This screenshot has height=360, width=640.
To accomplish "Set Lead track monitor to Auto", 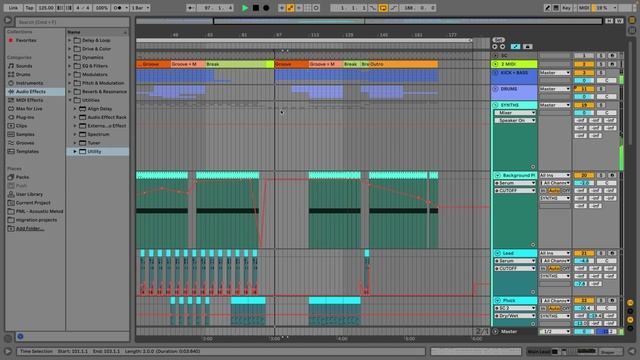I will coord(554,269).
